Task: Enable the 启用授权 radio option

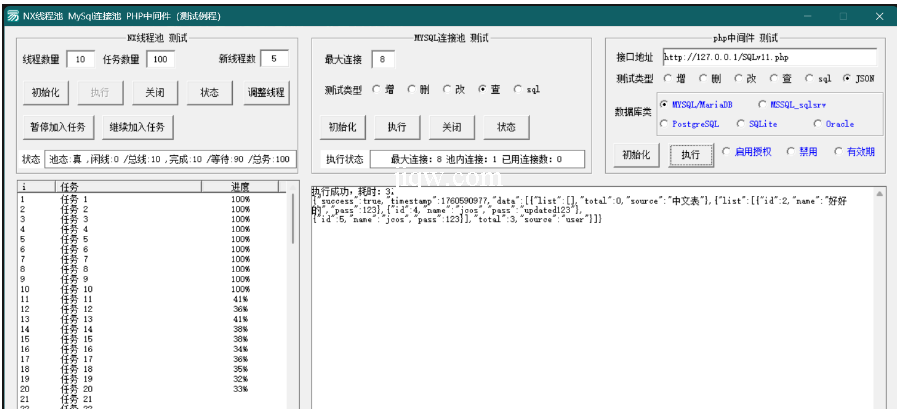Action: pos(727,153)
